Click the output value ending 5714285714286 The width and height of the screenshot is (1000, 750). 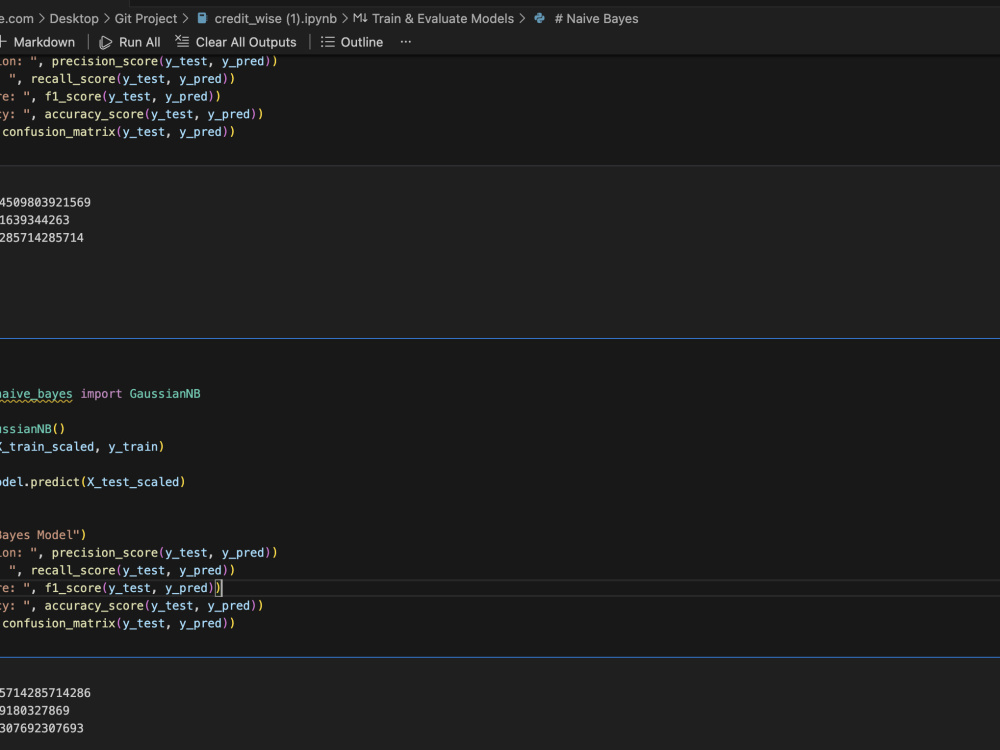pyautogui.click(x=45, y=693)
